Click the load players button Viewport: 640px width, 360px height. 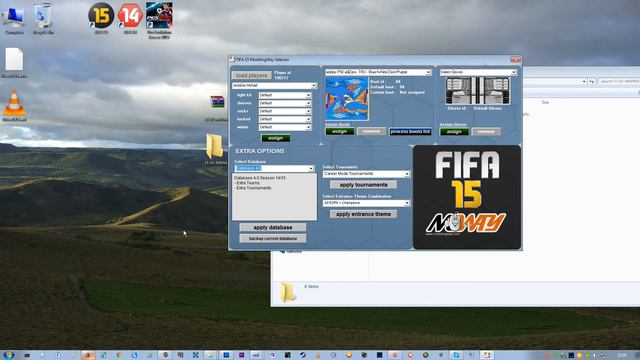point(251,76)
